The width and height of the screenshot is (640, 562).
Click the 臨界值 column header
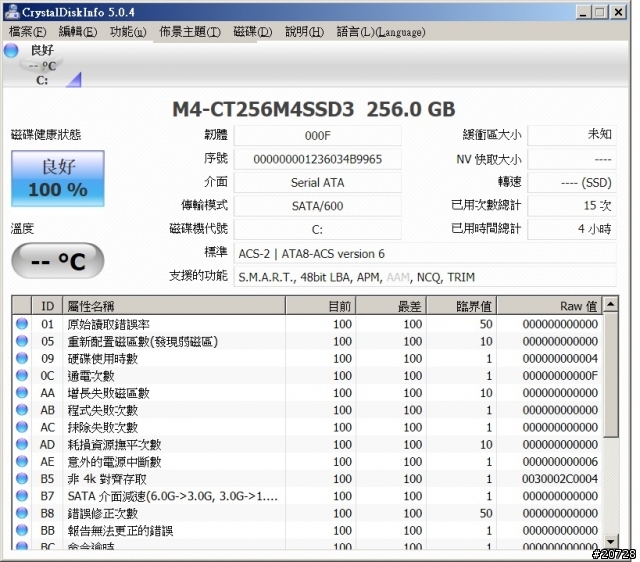(x=462, y=306)
